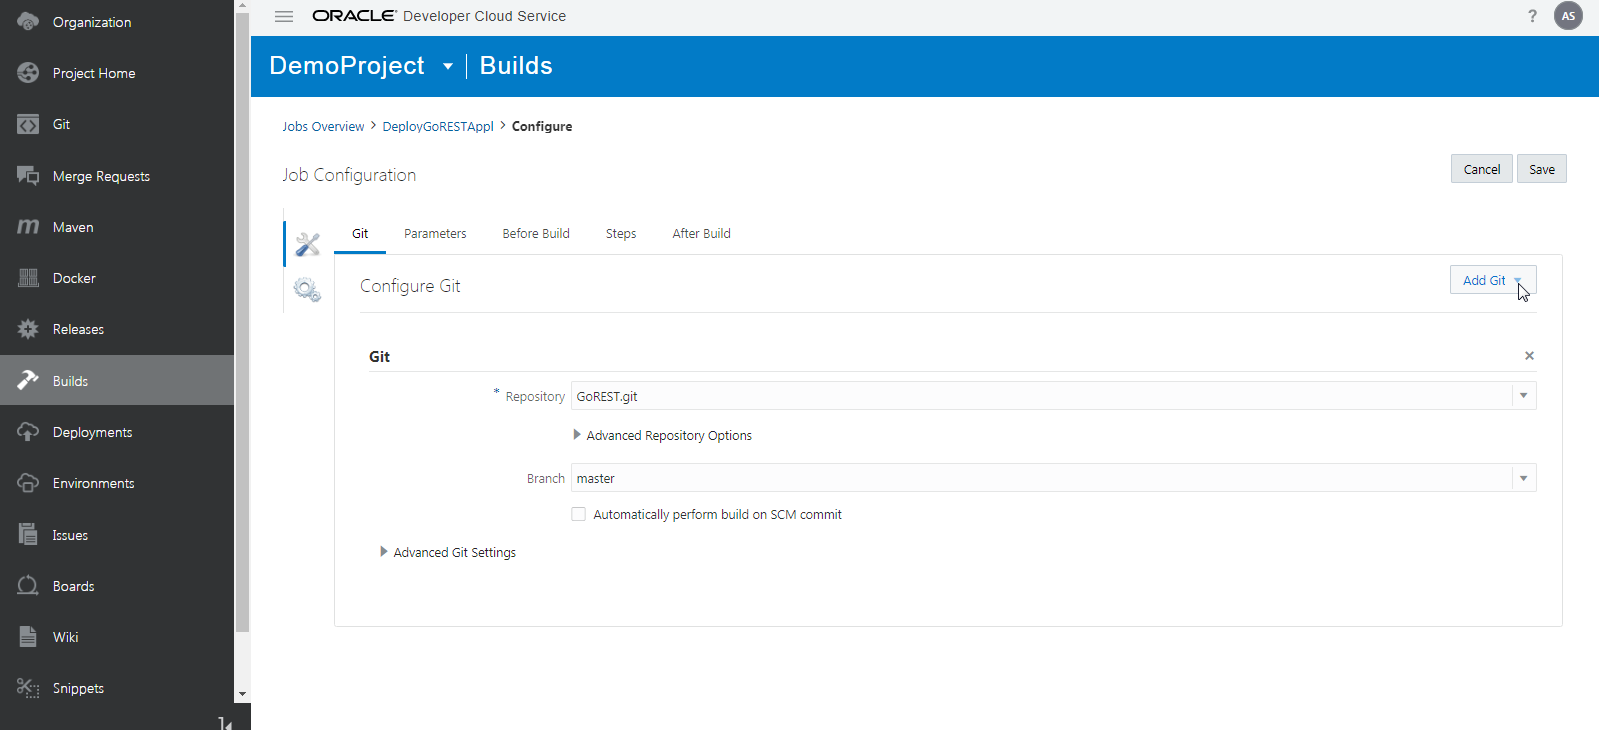This screenshot has height=730, width=1599.
Task: Switch to the Steps tab
Action: tap(621, 234)
